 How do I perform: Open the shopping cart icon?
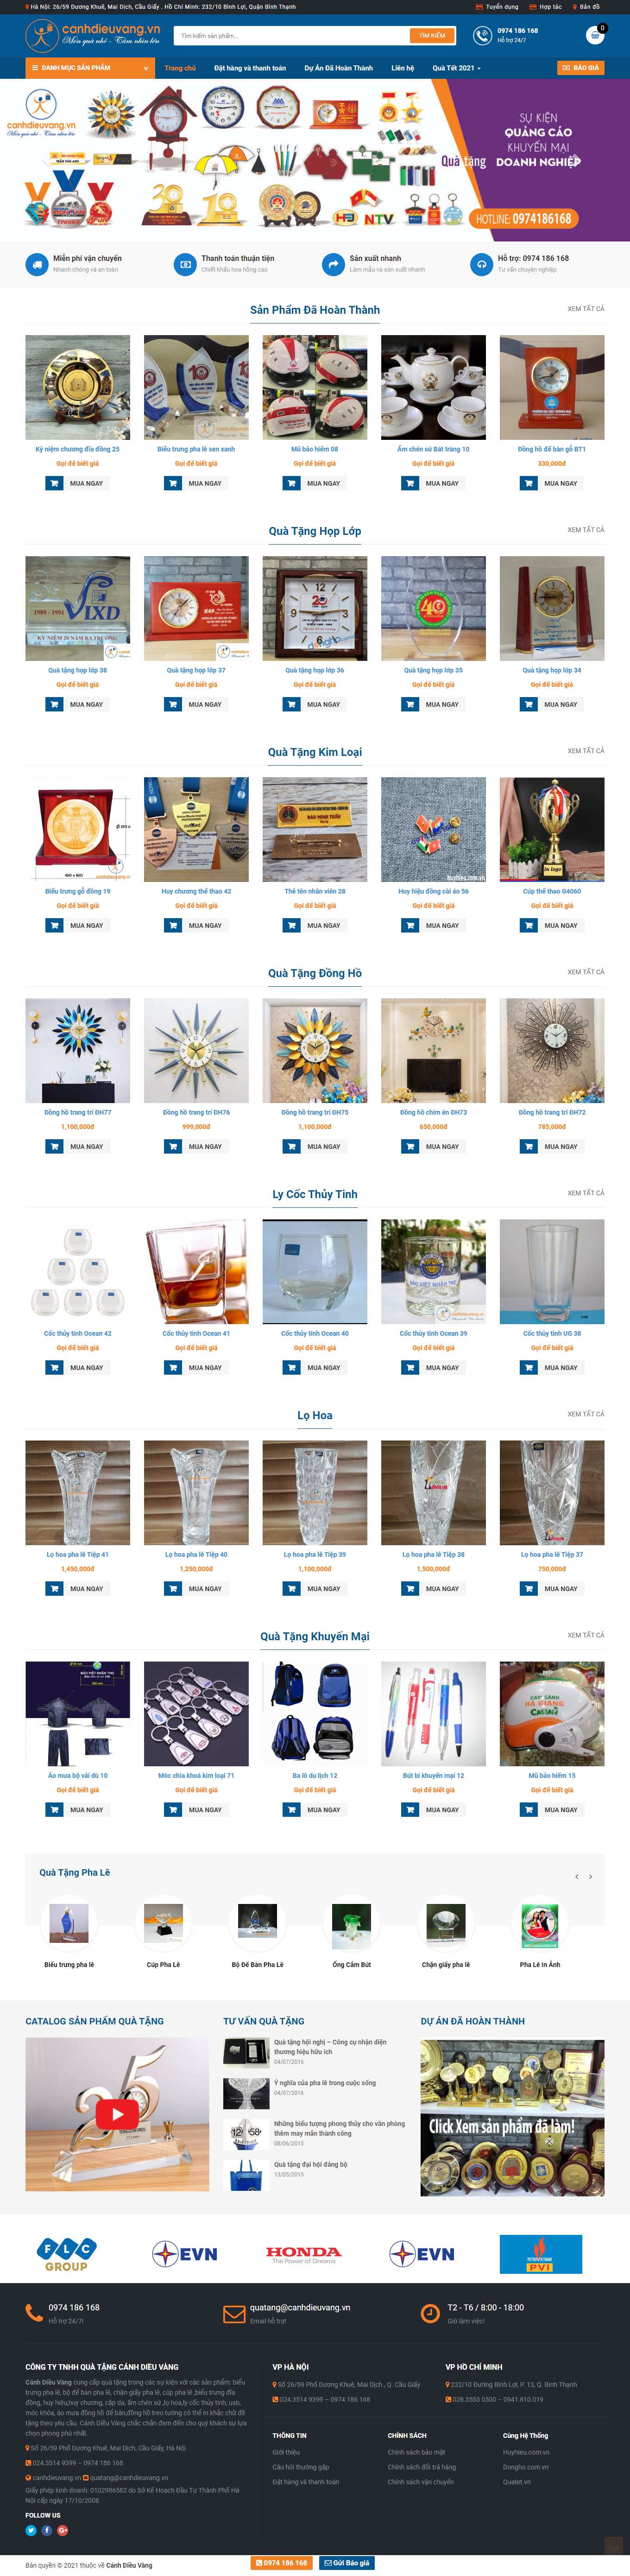pyautogui.click(x=595, y=35)
